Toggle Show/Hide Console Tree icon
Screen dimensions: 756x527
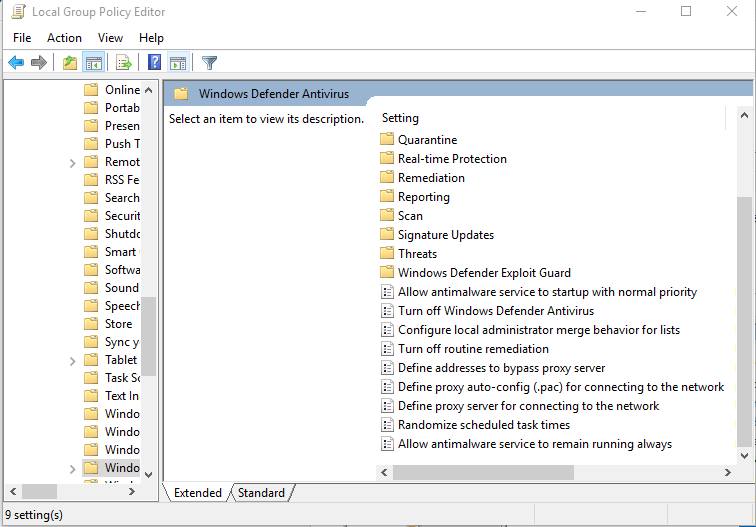point(94,63)
